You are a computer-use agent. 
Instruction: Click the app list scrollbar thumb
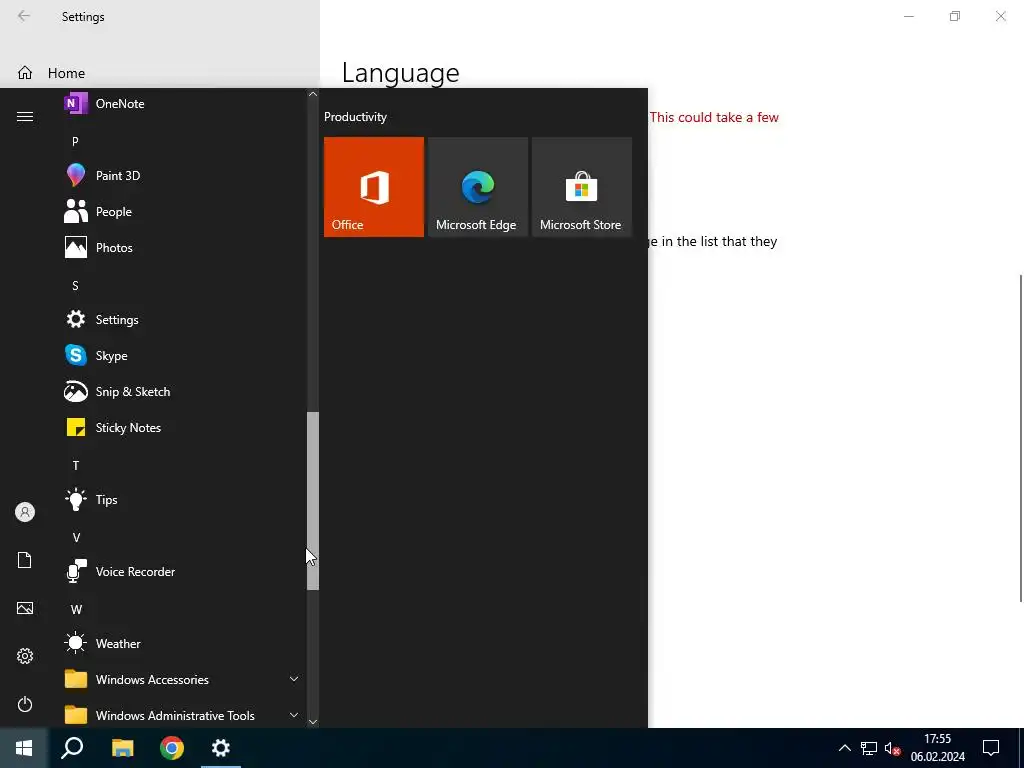point(313,501)
